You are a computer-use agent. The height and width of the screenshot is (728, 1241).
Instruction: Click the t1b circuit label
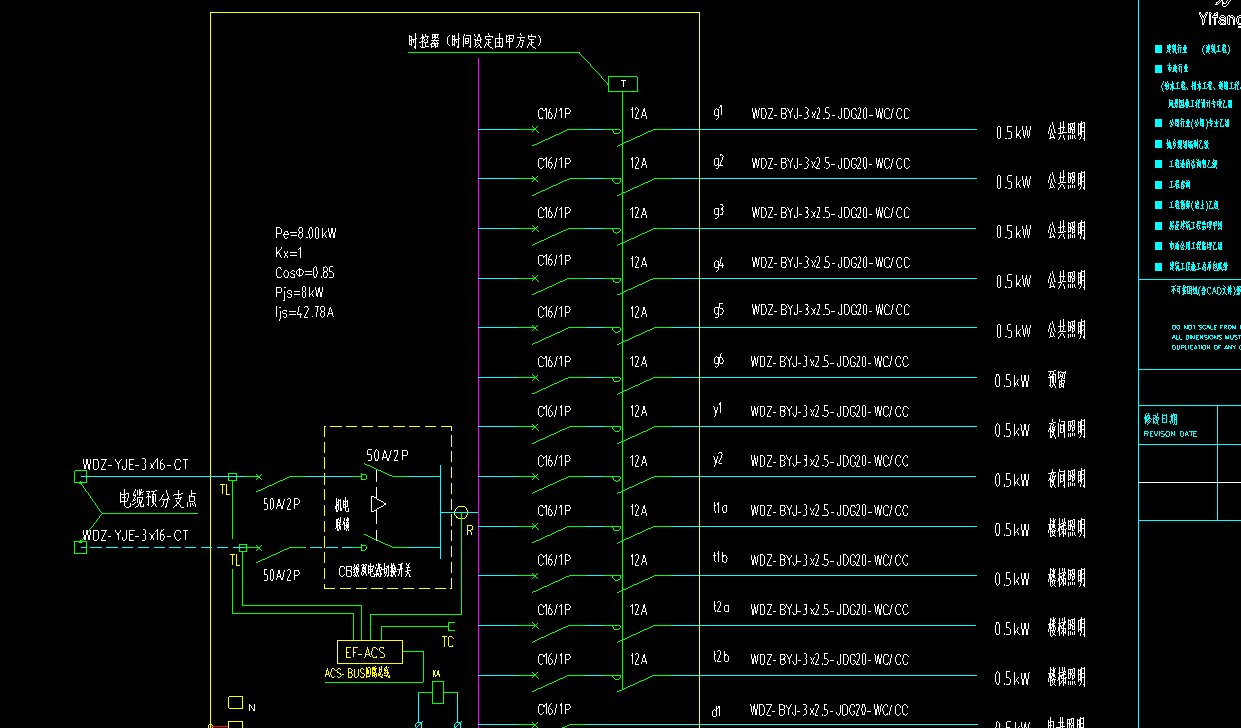(720, 559)
